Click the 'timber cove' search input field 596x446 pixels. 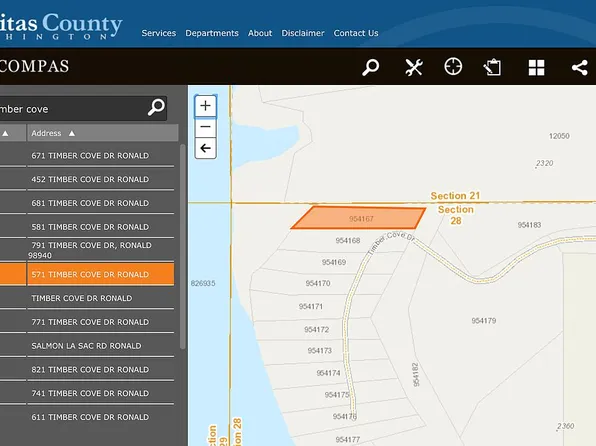[x=72, y=109]
